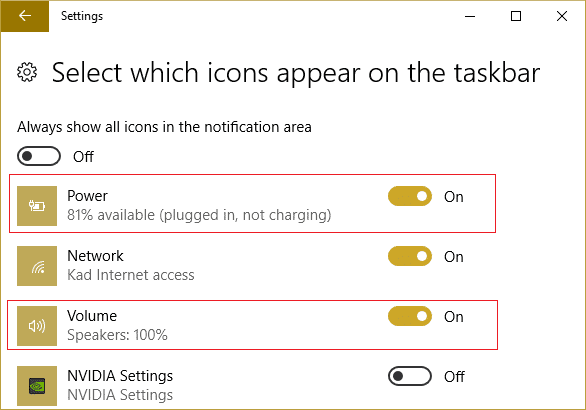586x410 pixels.
Task: Click the Speakers: 100% status text
Action: click(117, 335)
